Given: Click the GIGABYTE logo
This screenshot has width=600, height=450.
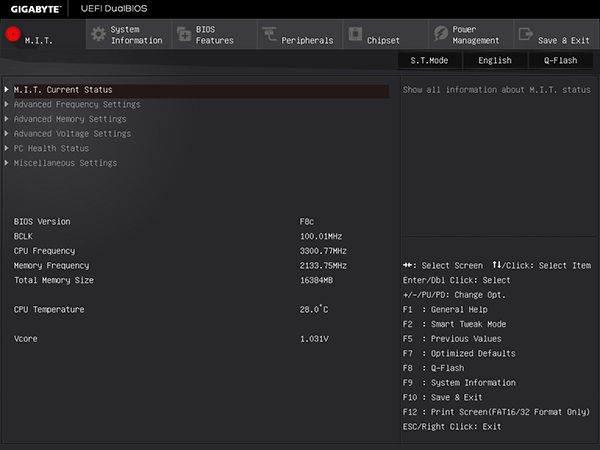Looking at the screenshot, I should tap(35, 9).
